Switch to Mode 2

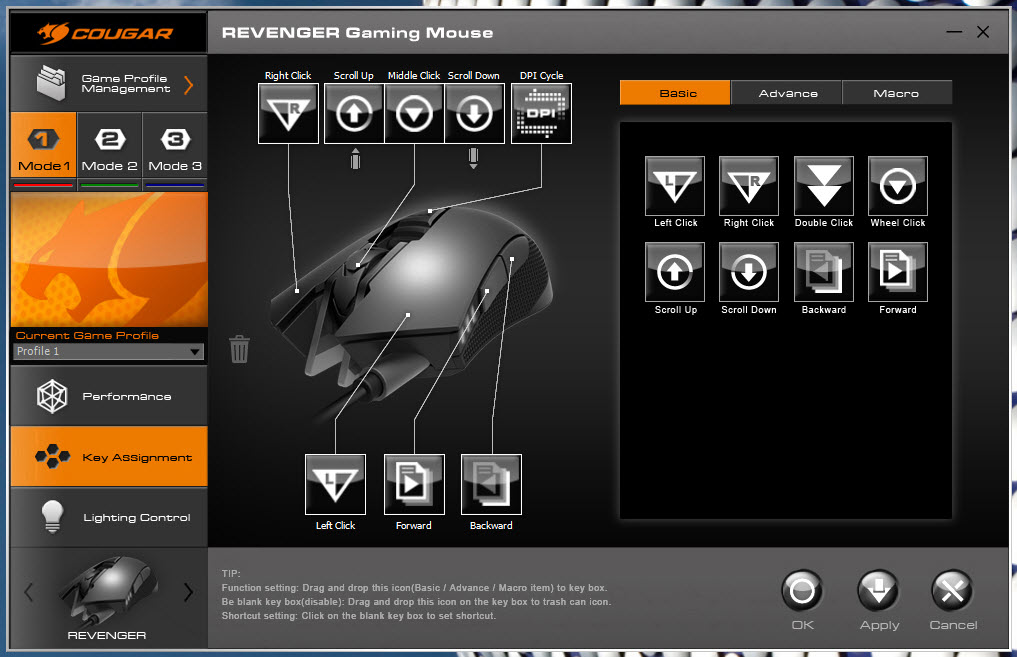click(x=110, y=145)
